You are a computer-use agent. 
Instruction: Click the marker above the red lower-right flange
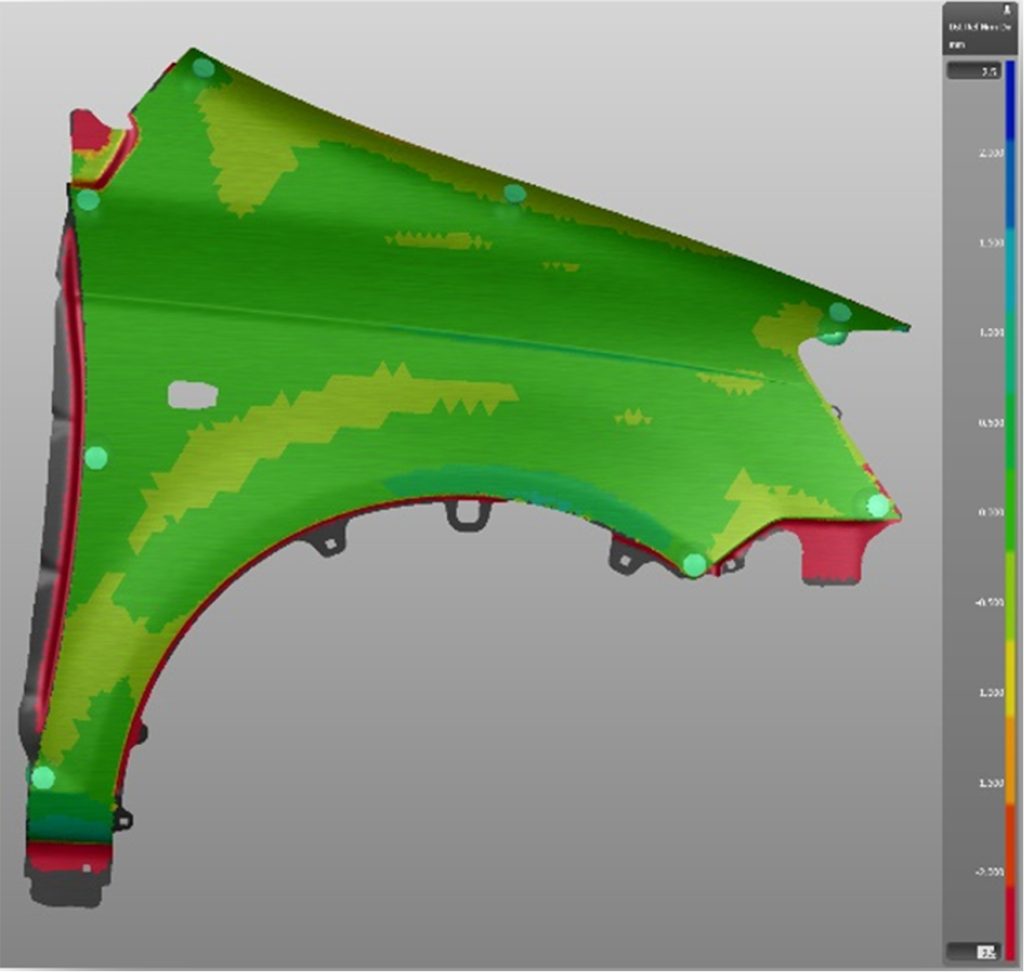coord(878,506)
